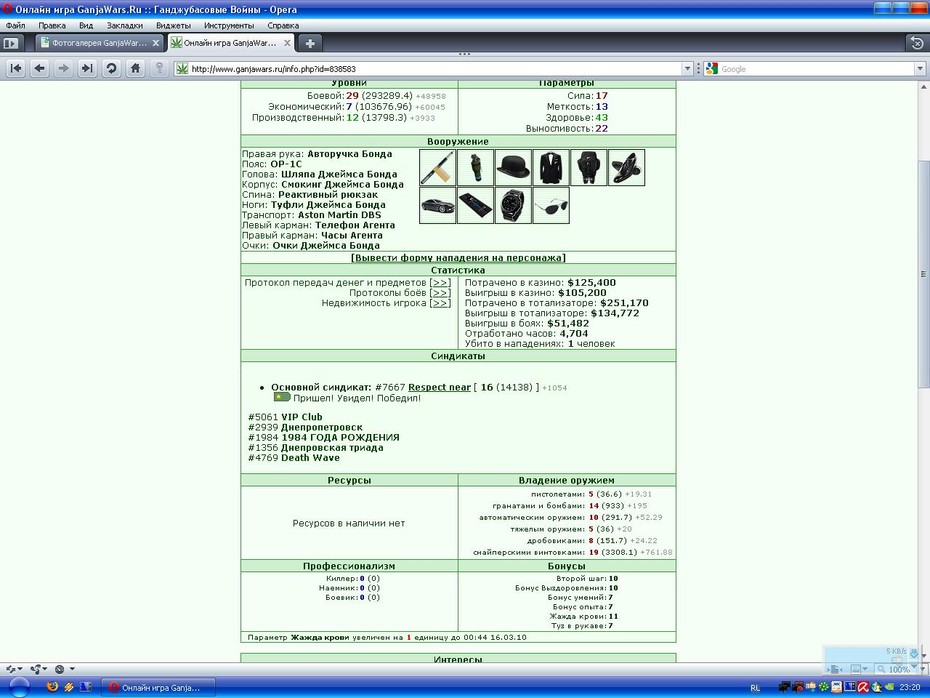Open the Инструменты menu

(228, 26)
